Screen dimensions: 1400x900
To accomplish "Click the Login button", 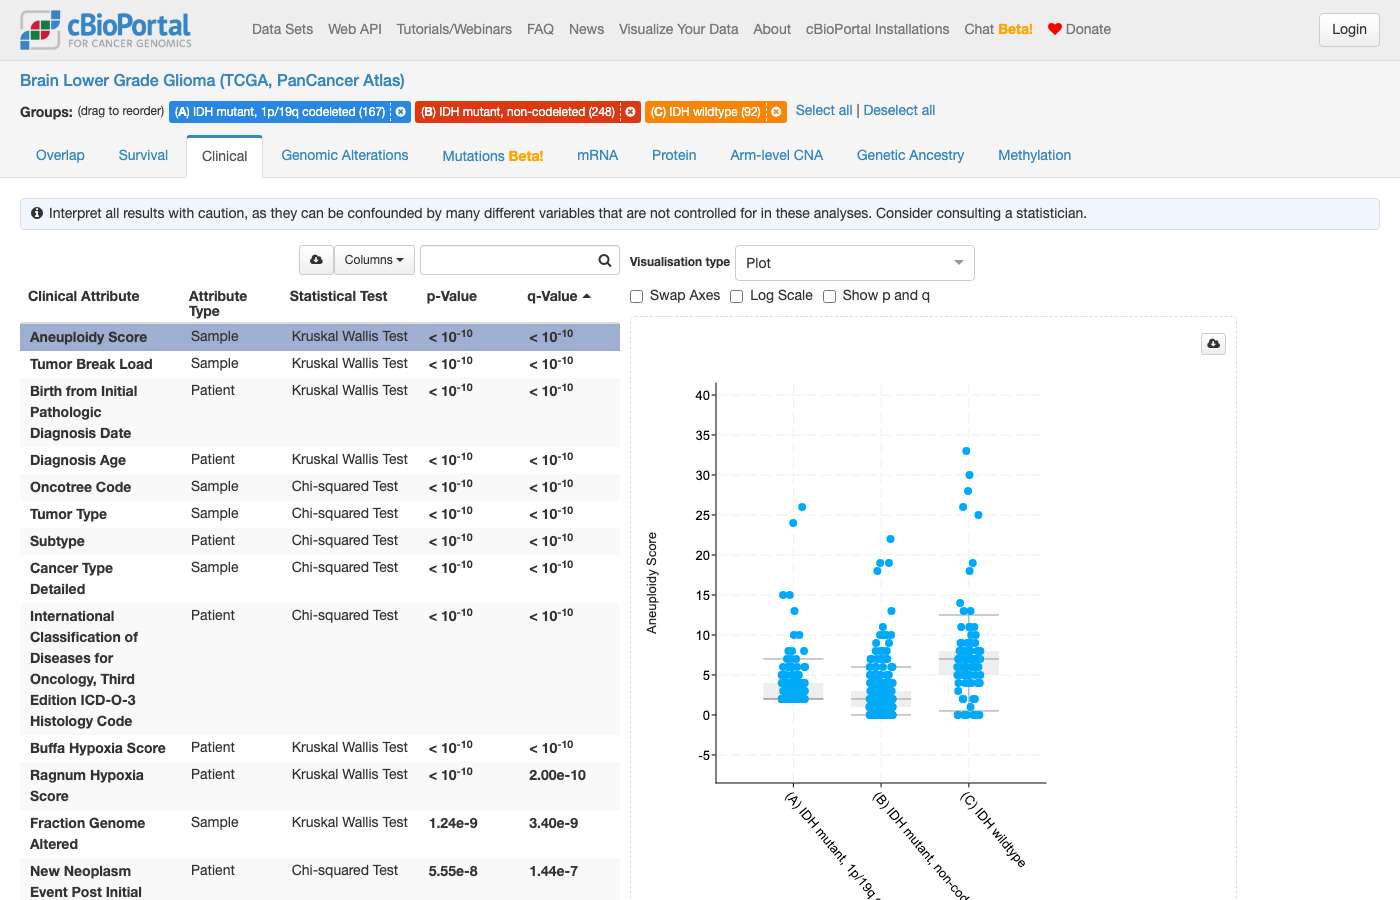I will point(1349,29).
